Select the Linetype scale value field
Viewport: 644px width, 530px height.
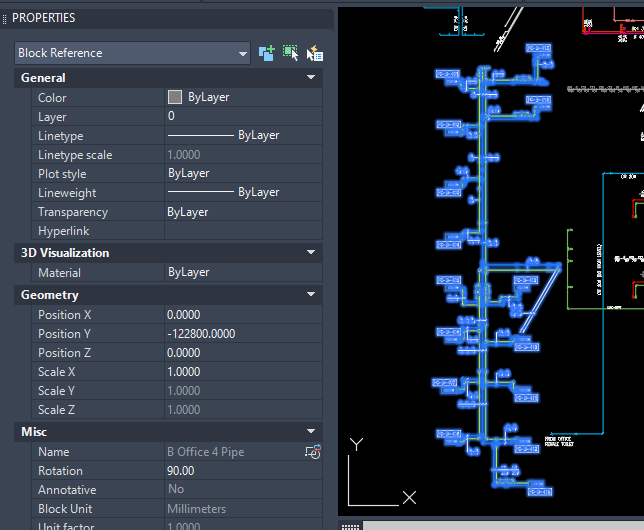pyautogui.click(x=243, y=154)
